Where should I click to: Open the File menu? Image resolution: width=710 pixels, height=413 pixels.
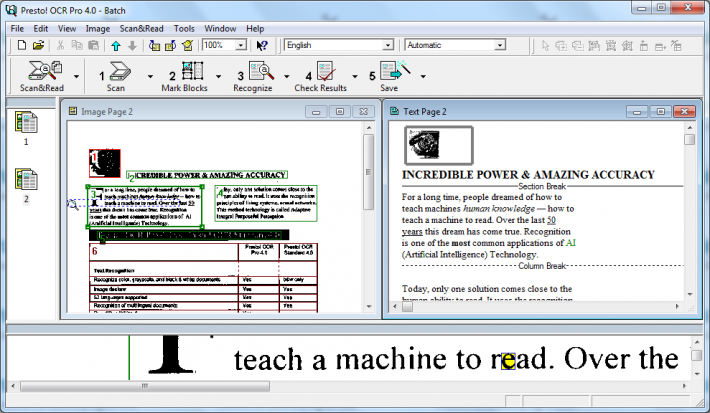tap(17, 29)
